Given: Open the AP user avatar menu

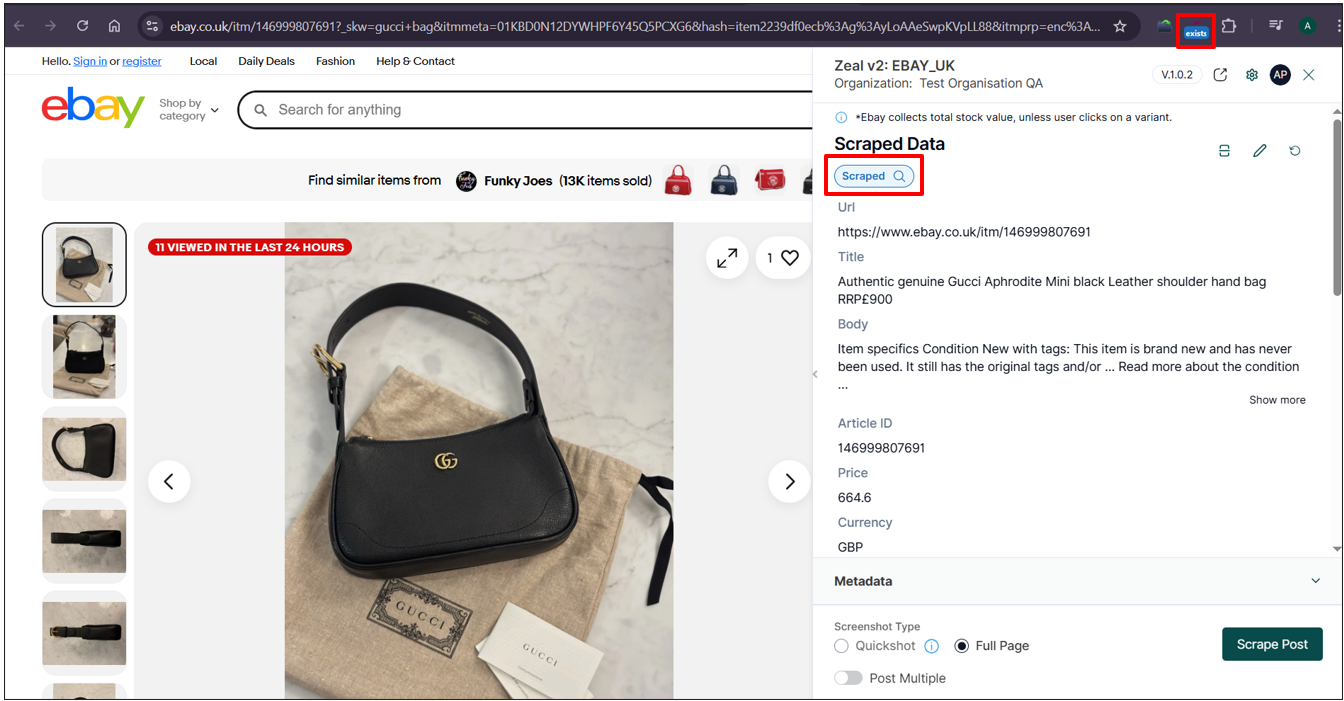Looking at the screenshot, I should 1280,75.
